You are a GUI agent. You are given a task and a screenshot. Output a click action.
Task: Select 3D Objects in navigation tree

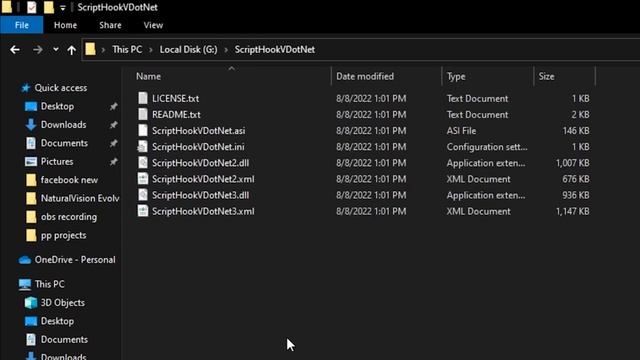[x=62, y=302]
